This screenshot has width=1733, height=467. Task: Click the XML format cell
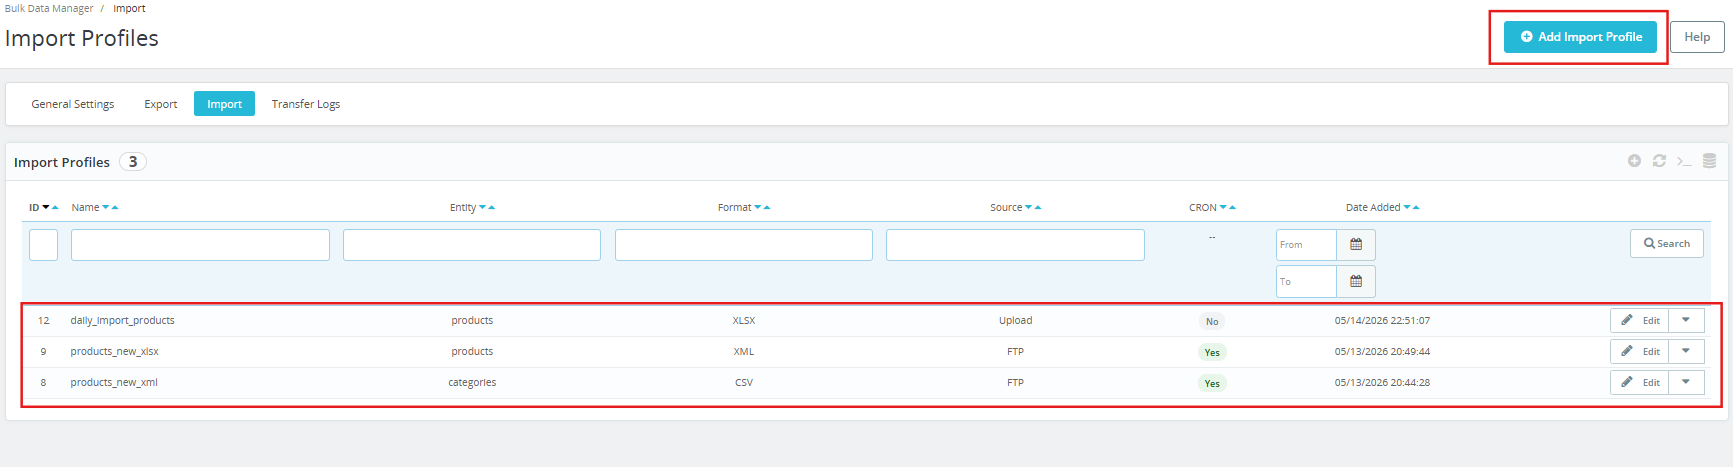(744, 352)
